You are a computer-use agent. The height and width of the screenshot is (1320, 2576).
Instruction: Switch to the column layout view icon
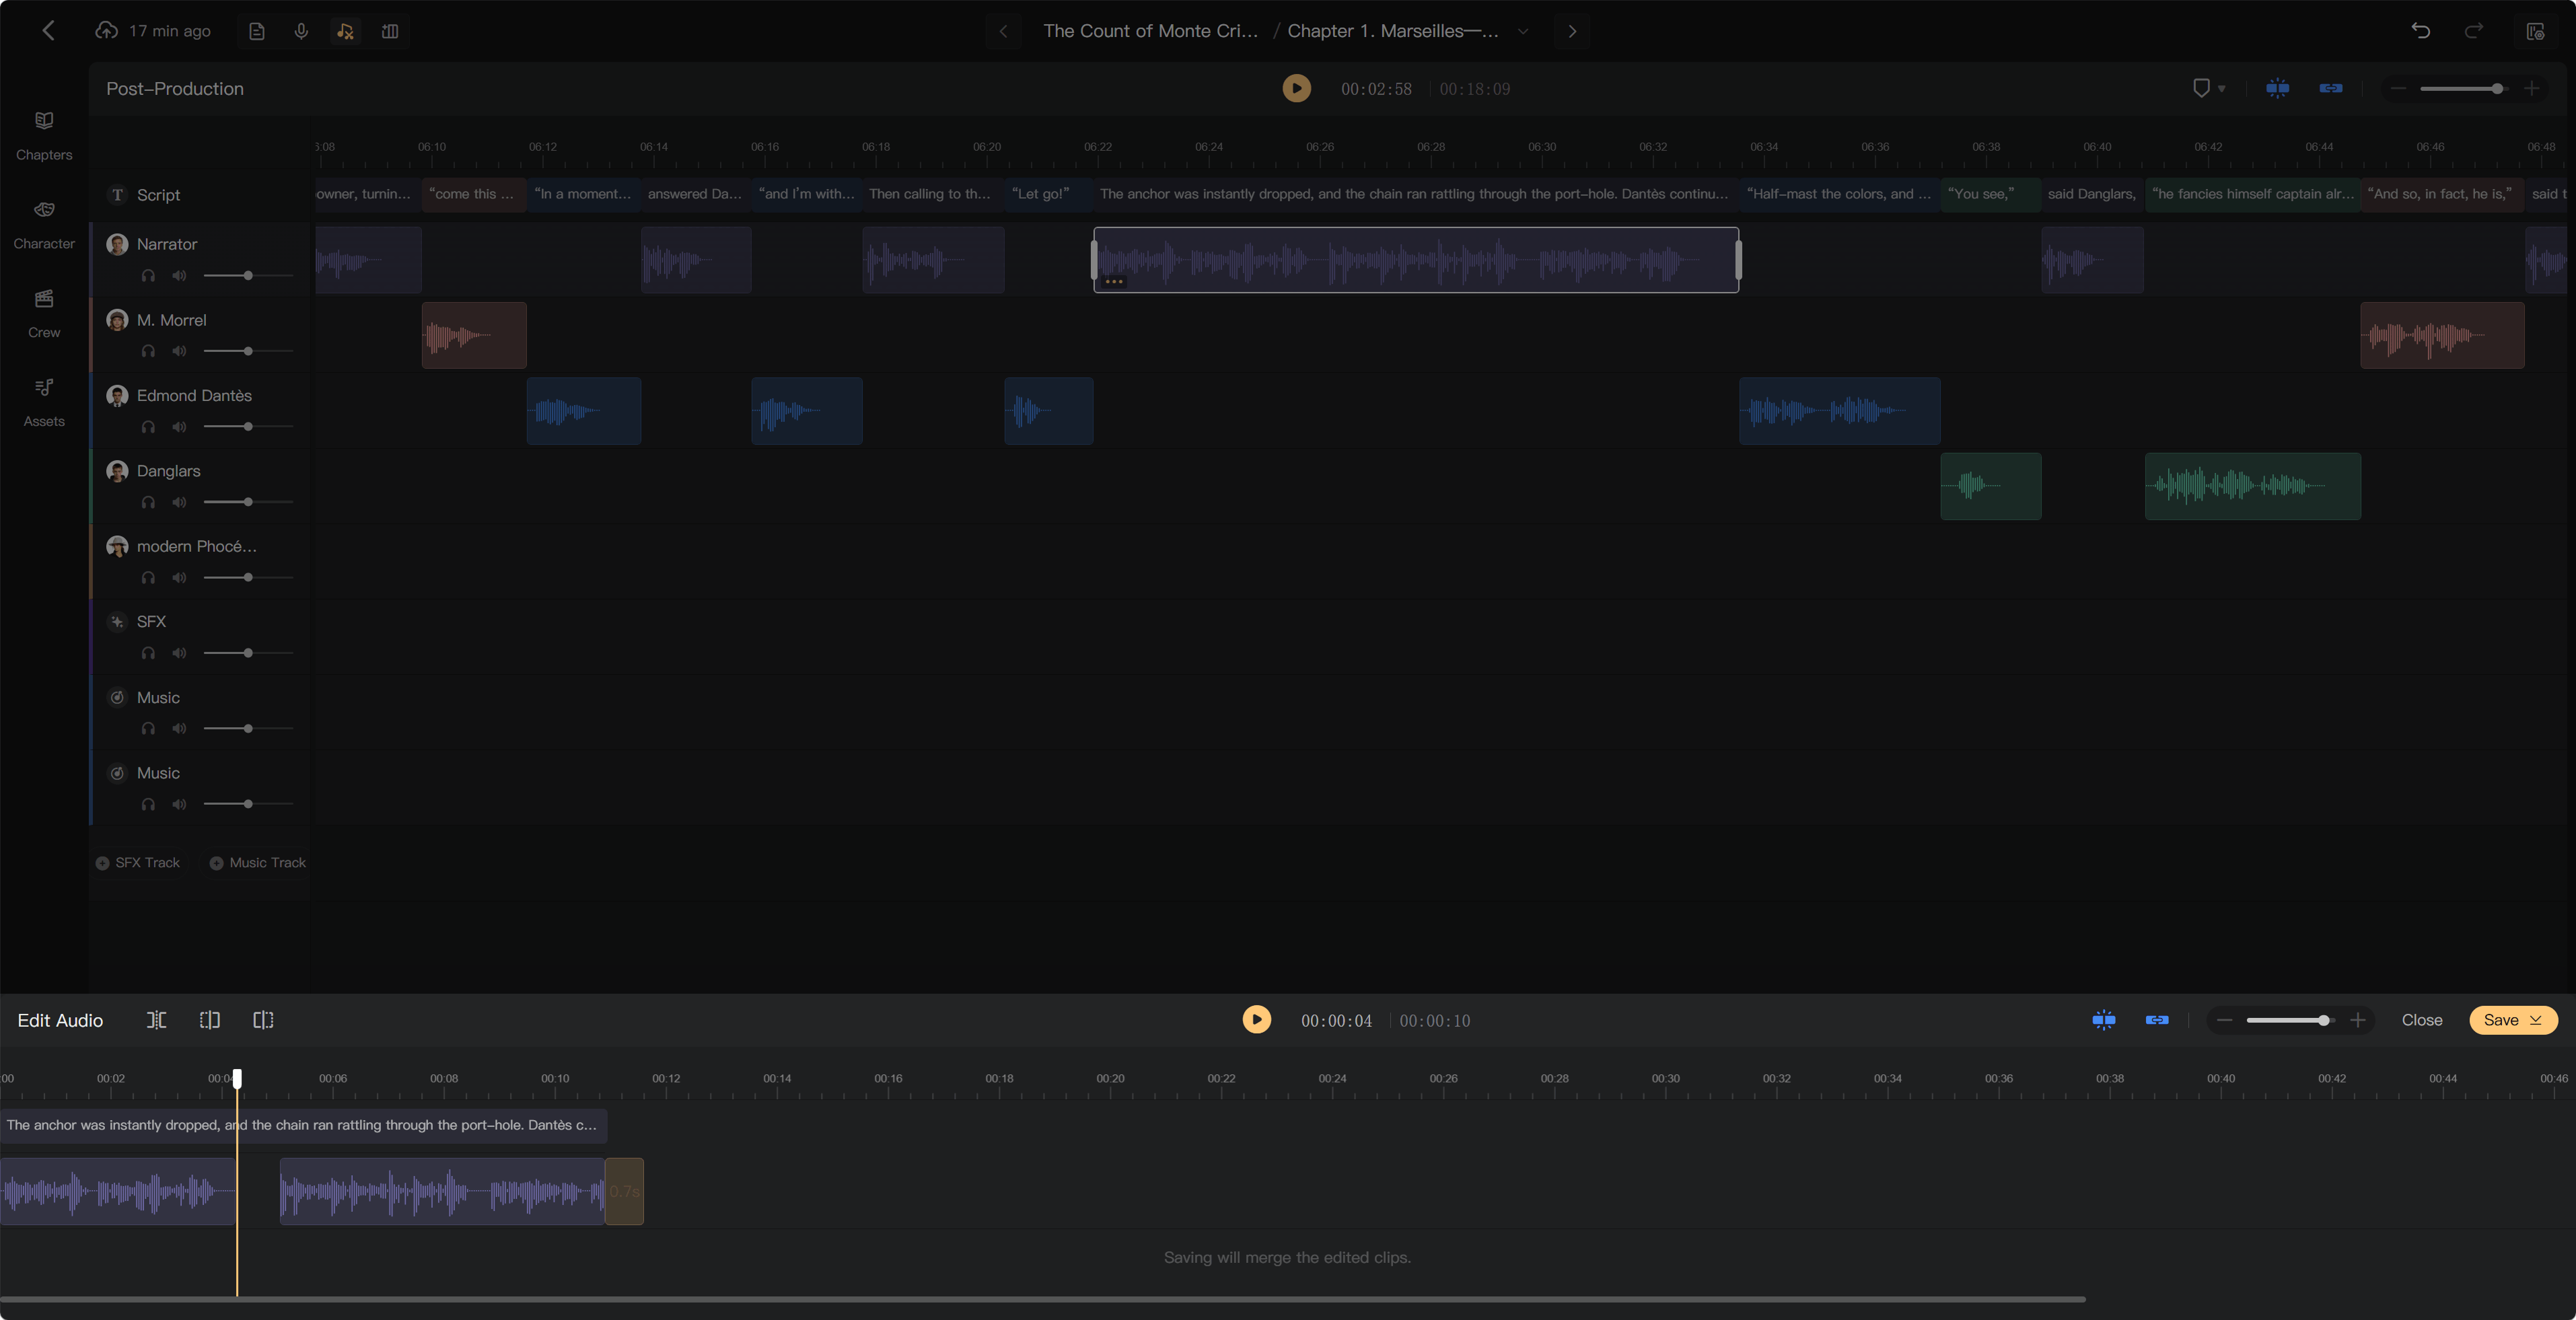[x=390, y=31]
